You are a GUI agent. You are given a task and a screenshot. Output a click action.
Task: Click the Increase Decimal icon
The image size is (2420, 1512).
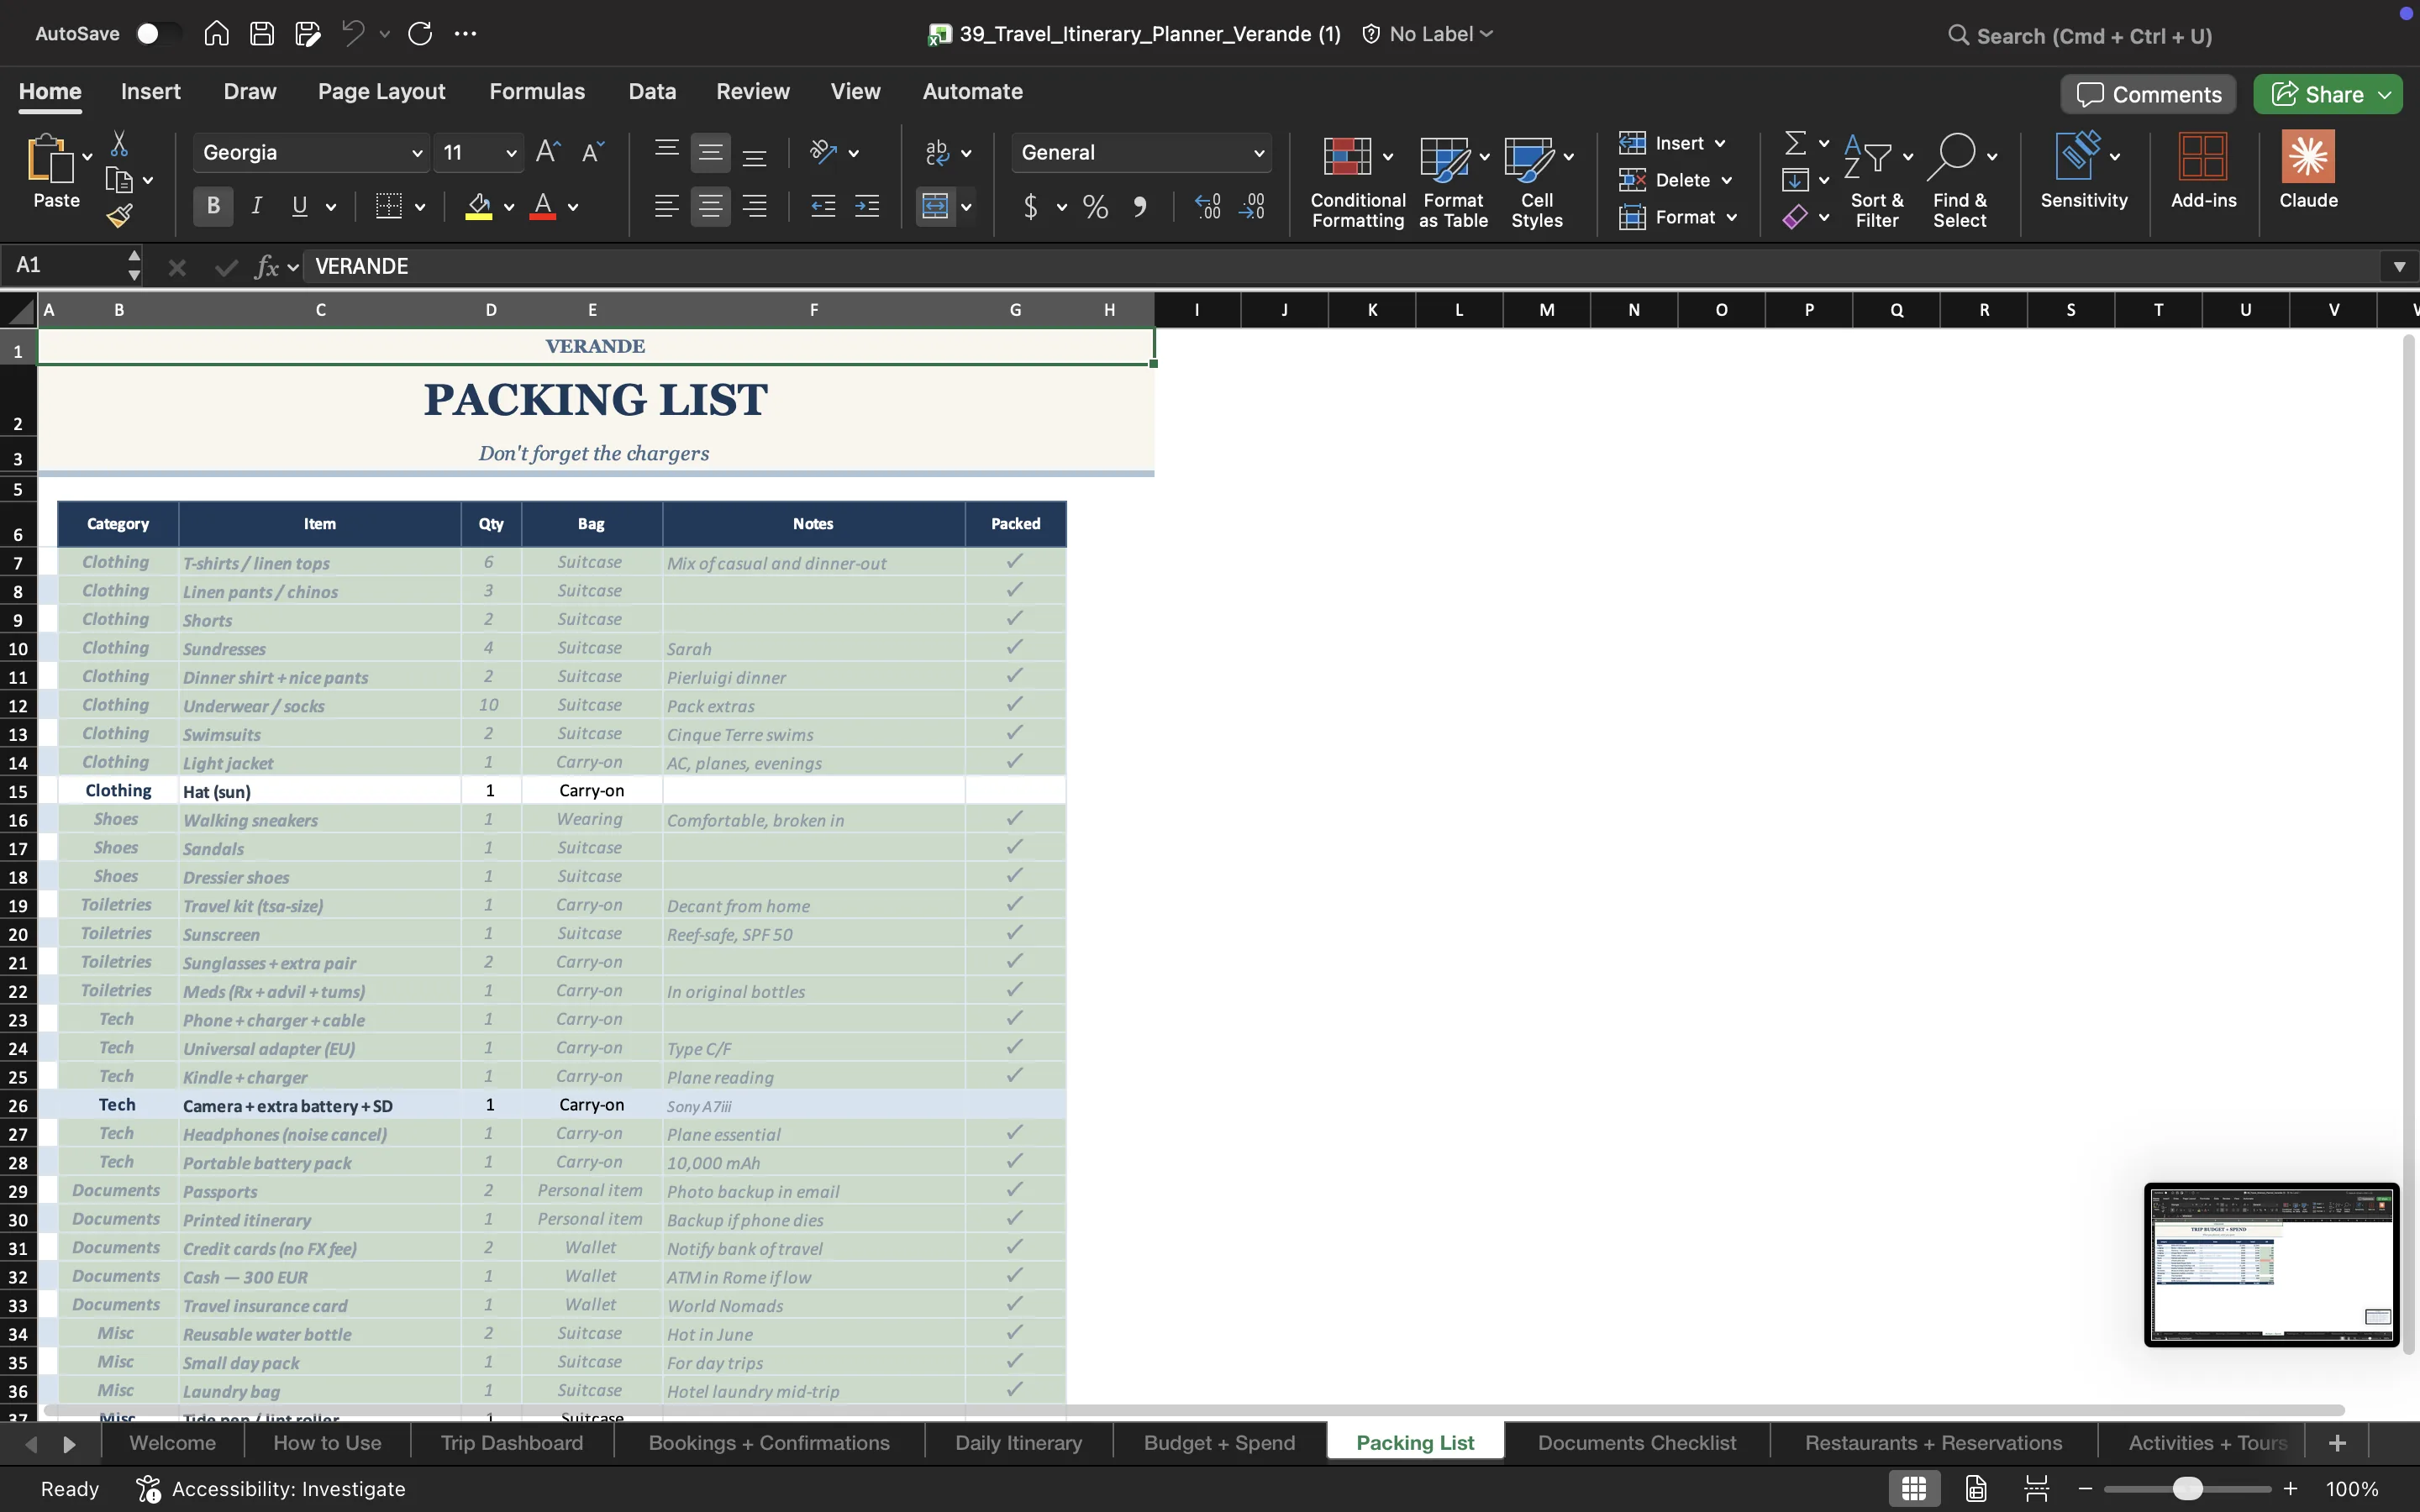pos(1208,207)
